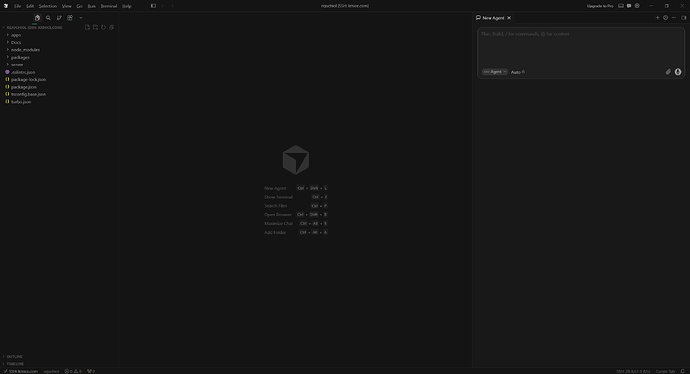690x374 pixels.
Task: Toggle primary sidebar icon in title bar
Action: click(153, 6)
